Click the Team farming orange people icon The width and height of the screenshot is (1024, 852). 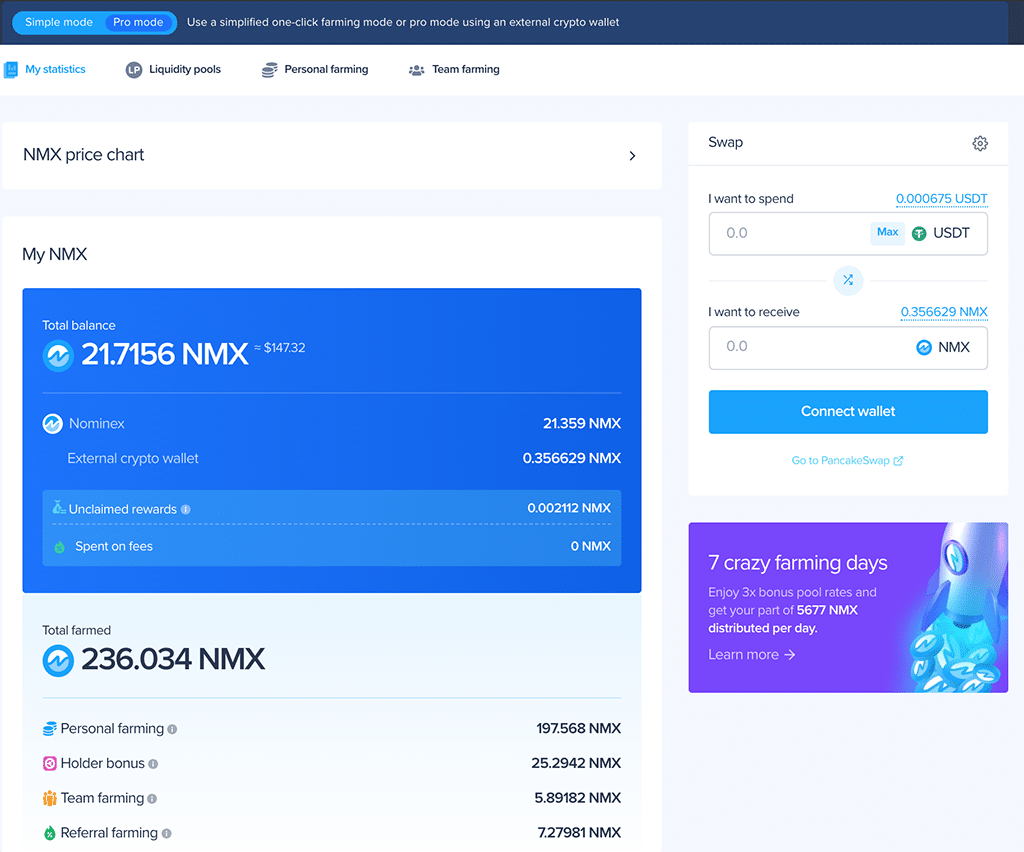[x=50, y=798]
